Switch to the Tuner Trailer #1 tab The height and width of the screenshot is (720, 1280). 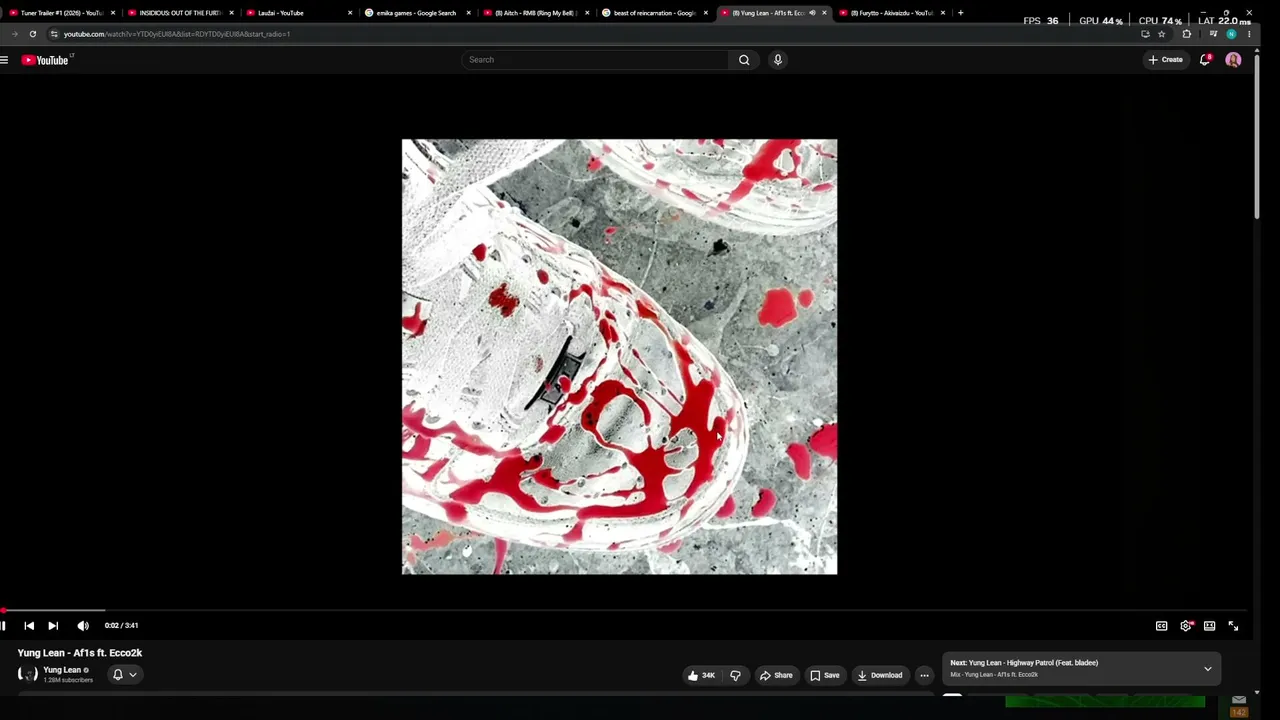(61, 13)
